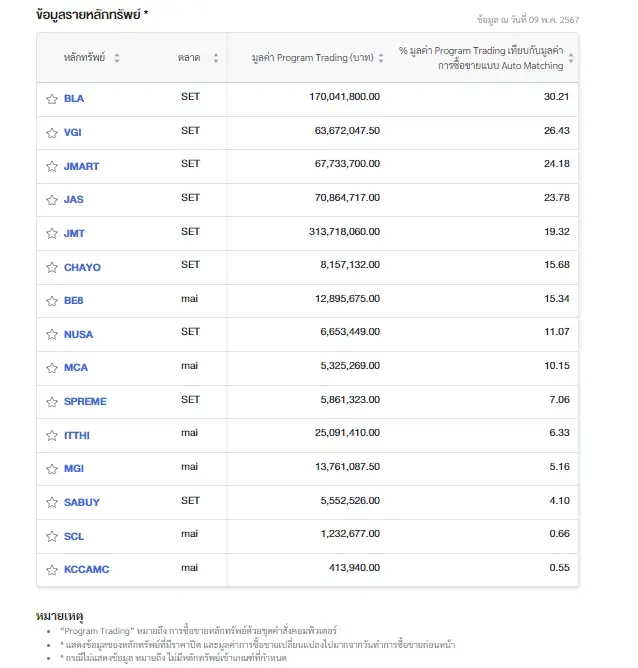This screenshot has width=638, height=668.
Task: Star the NUSA security
Action: pyautogui.click(x=52, y=334)
